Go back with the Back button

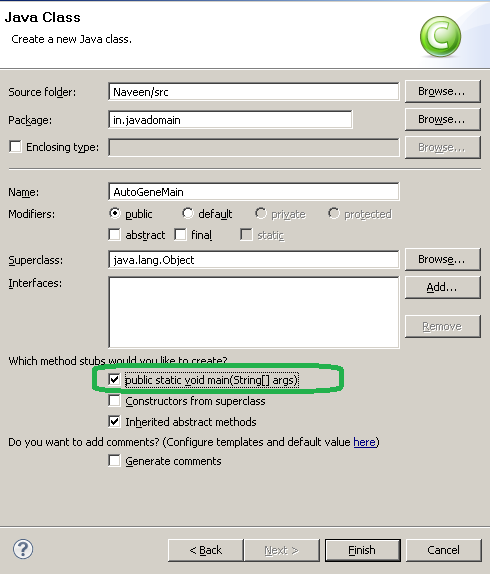206,550
